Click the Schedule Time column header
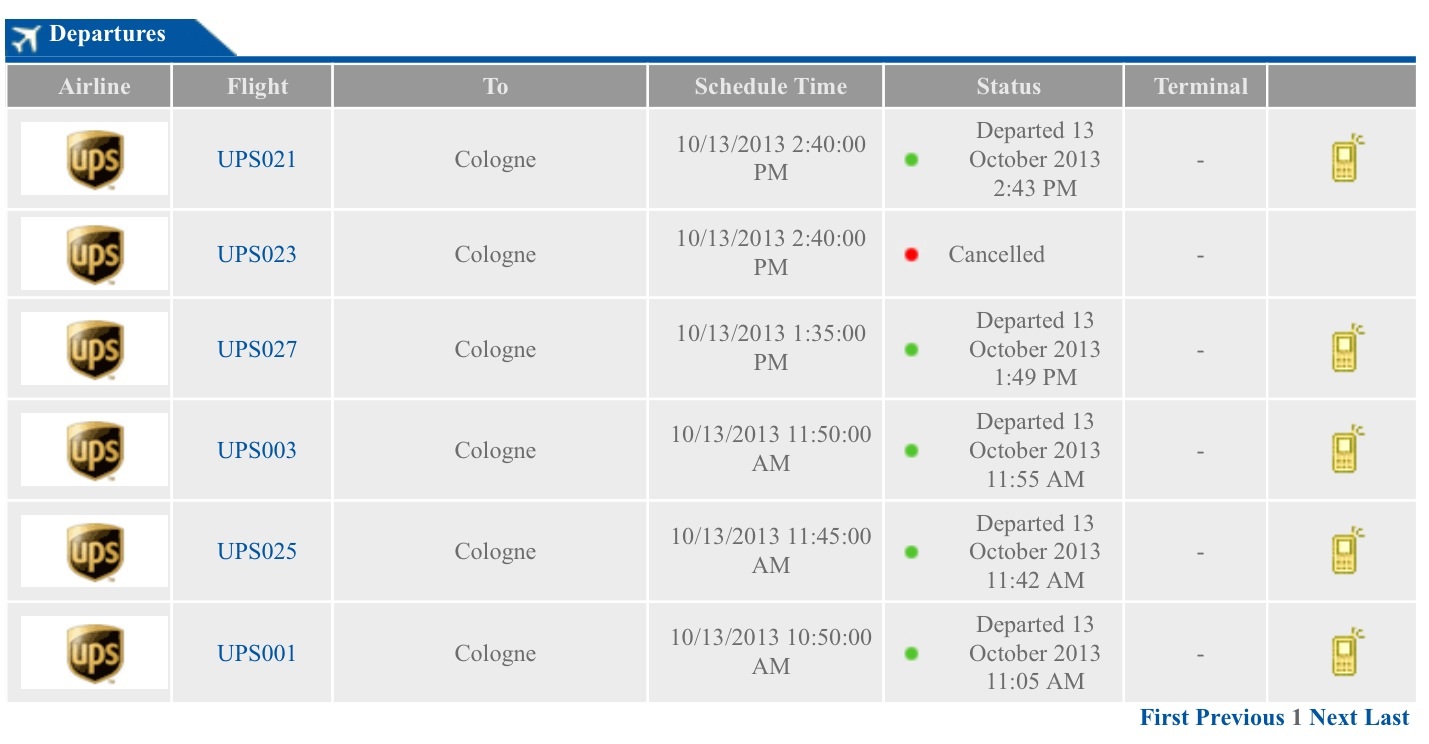 [x=770, y=86]
